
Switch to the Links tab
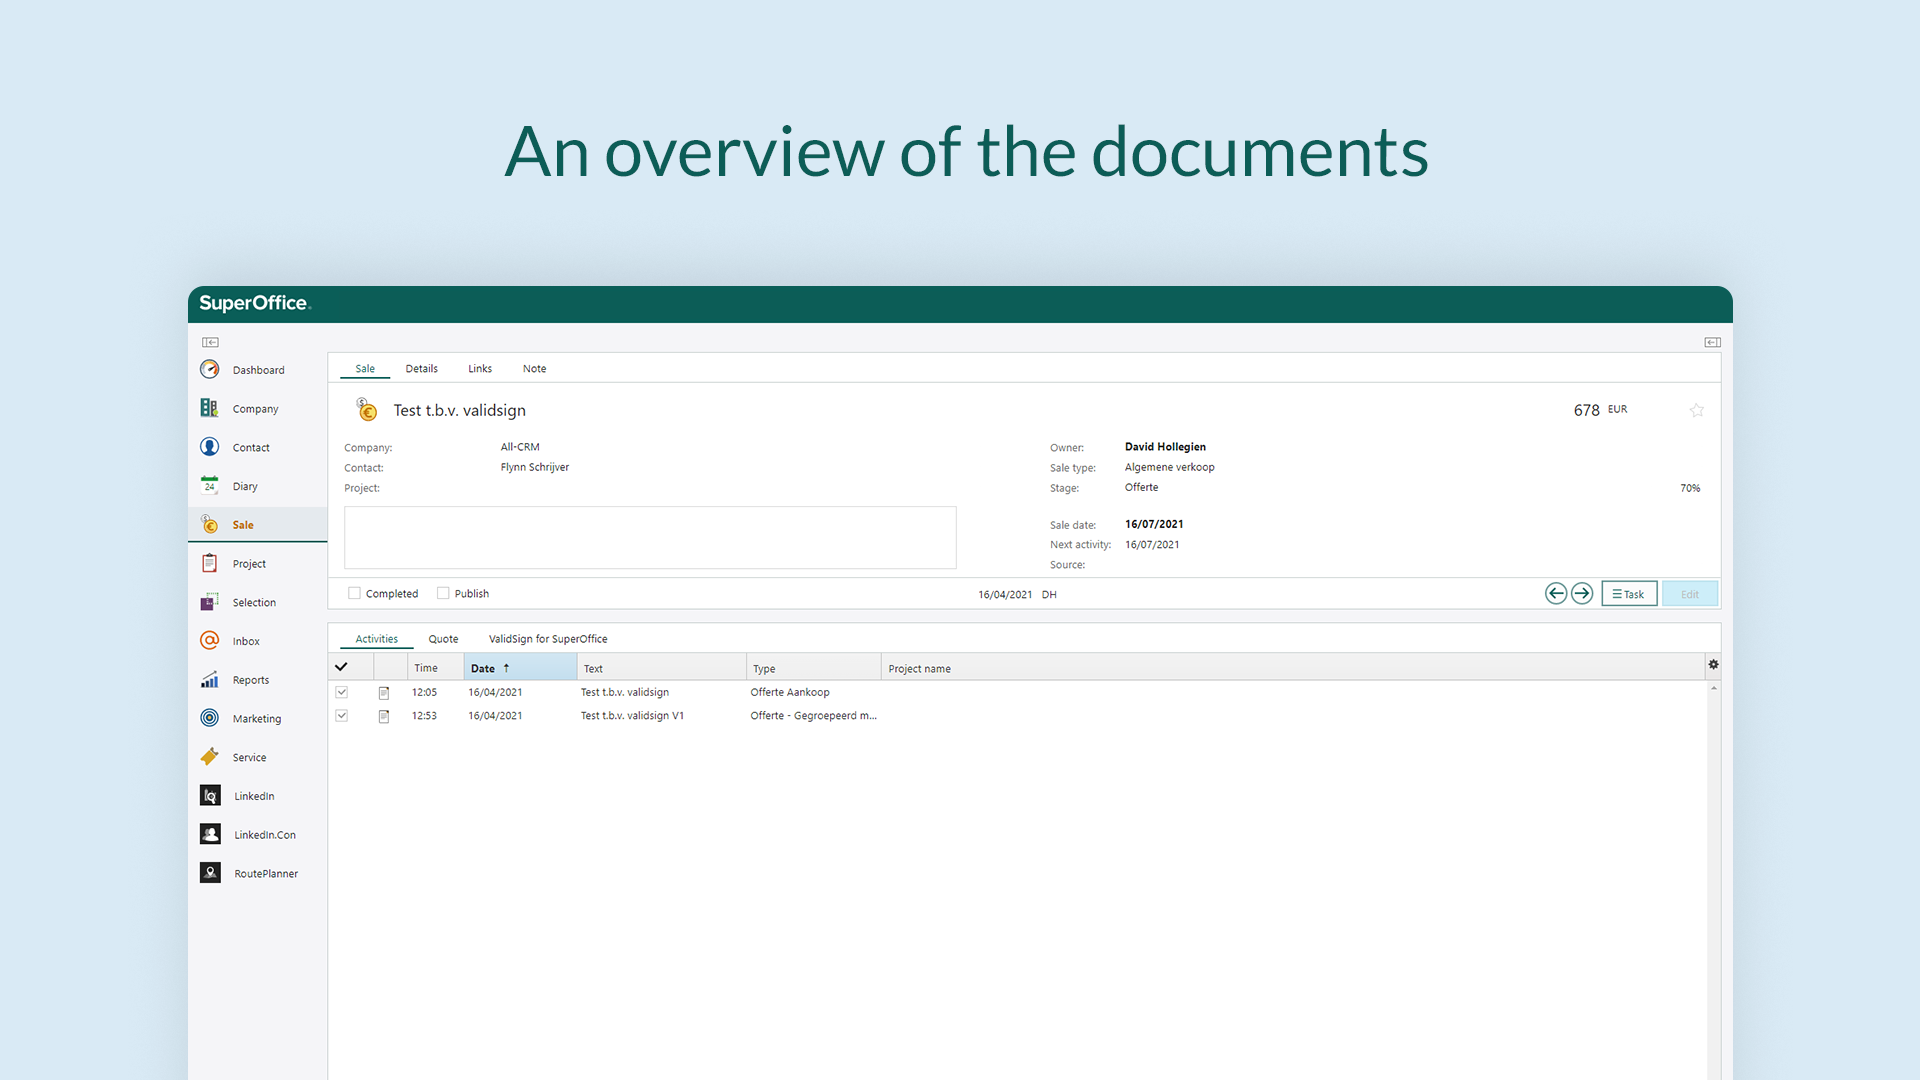(x=480, y=369)
